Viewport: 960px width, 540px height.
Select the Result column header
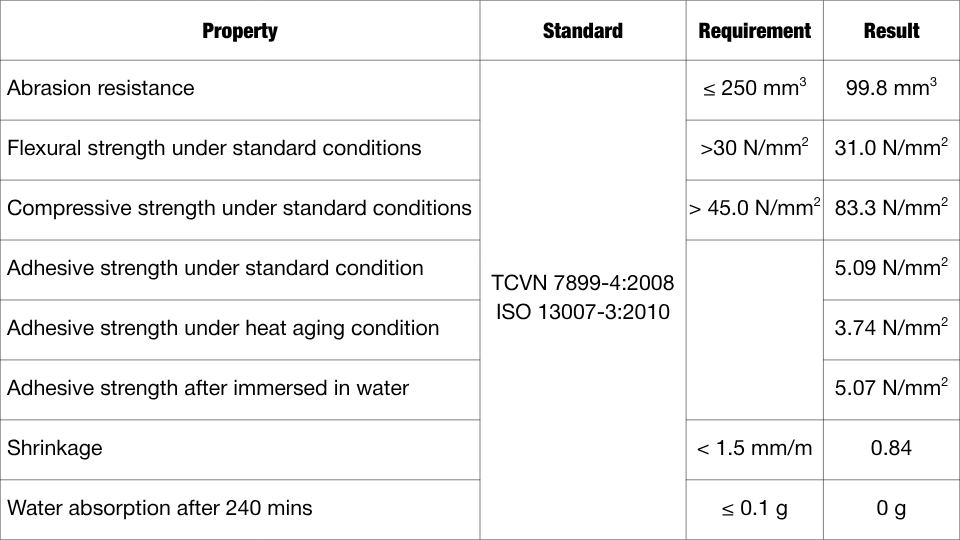891,31
